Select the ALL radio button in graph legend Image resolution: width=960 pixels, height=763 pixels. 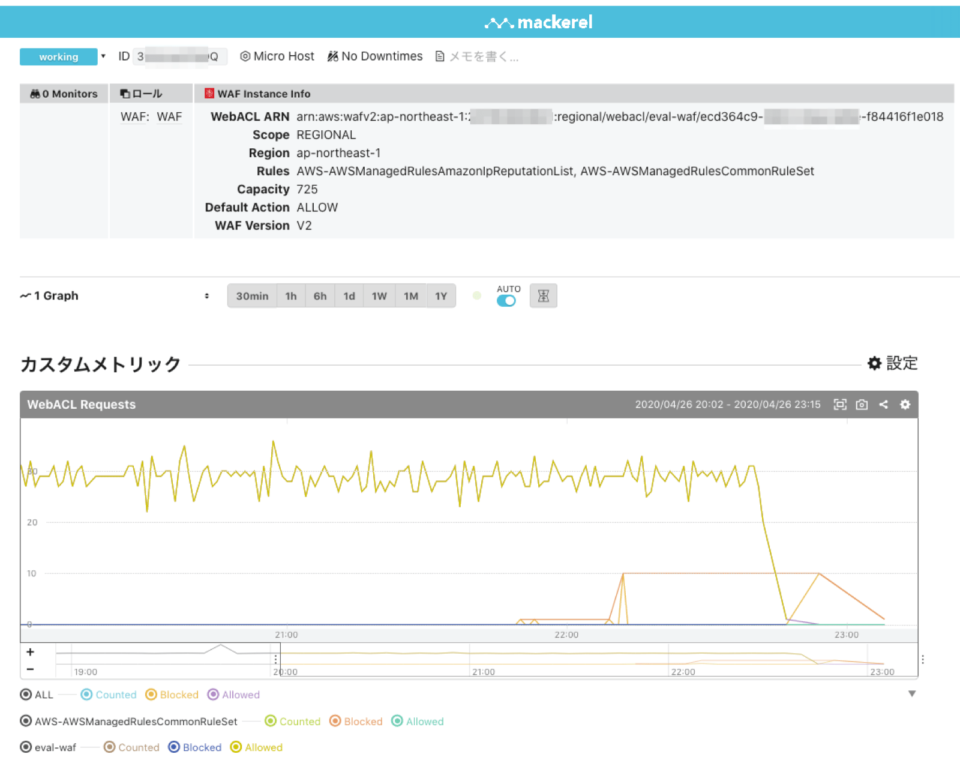(x=27, y=694)
